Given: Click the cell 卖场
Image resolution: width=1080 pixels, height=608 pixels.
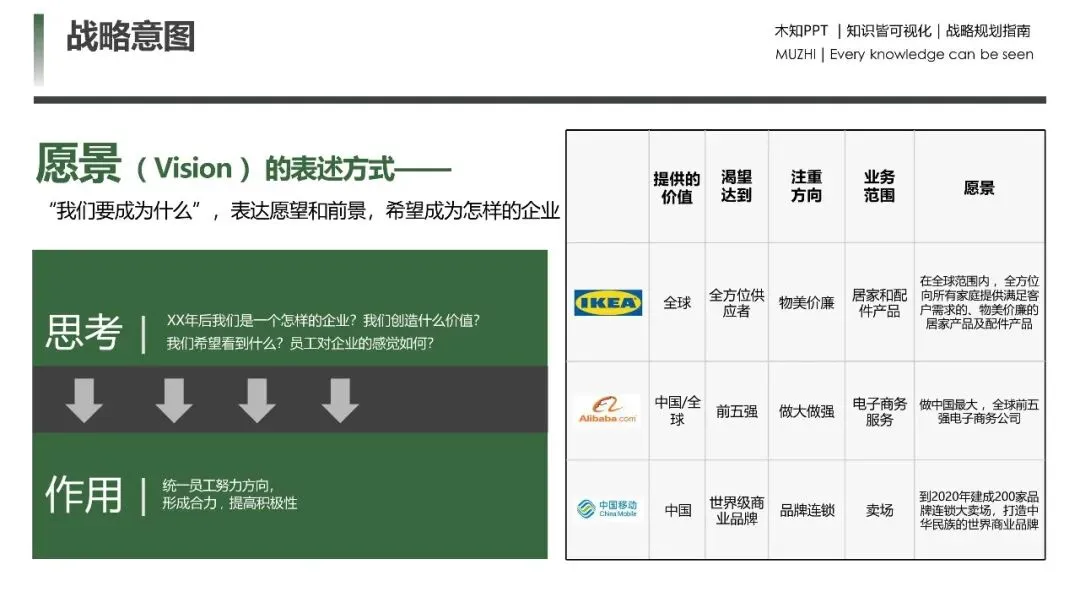Looking at the screenshot, I should (x=880, y=510).
